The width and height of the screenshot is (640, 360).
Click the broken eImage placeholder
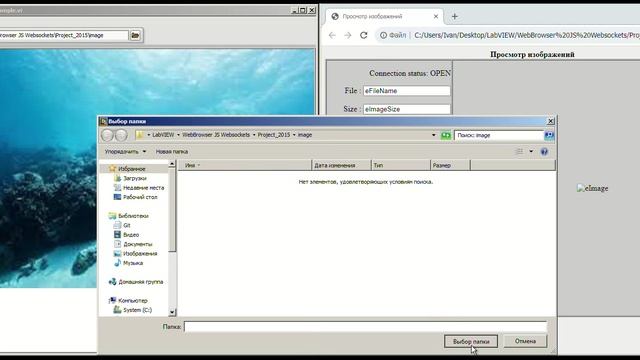[592, 188]
